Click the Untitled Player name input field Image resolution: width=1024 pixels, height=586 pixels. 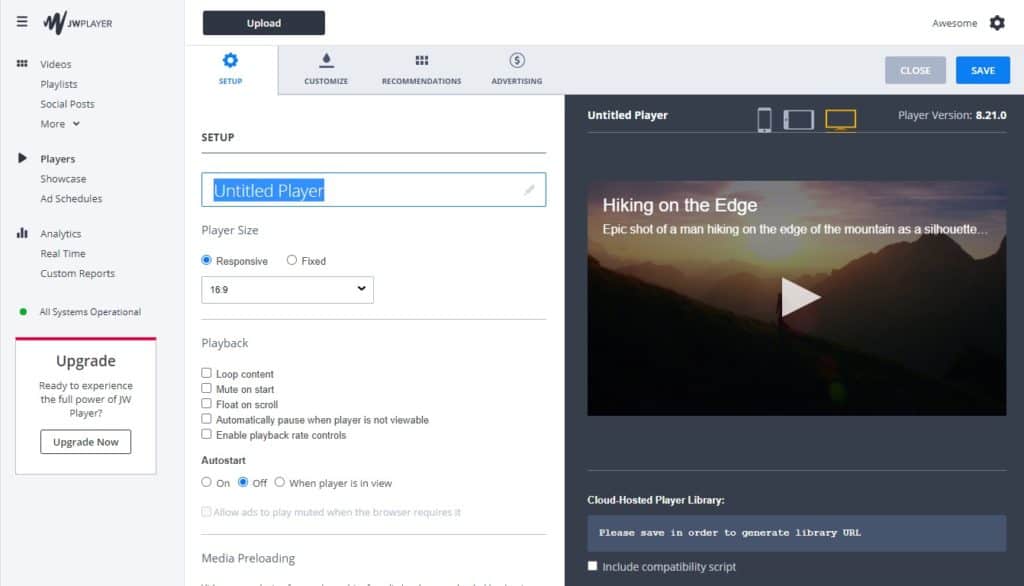(374, 190)
